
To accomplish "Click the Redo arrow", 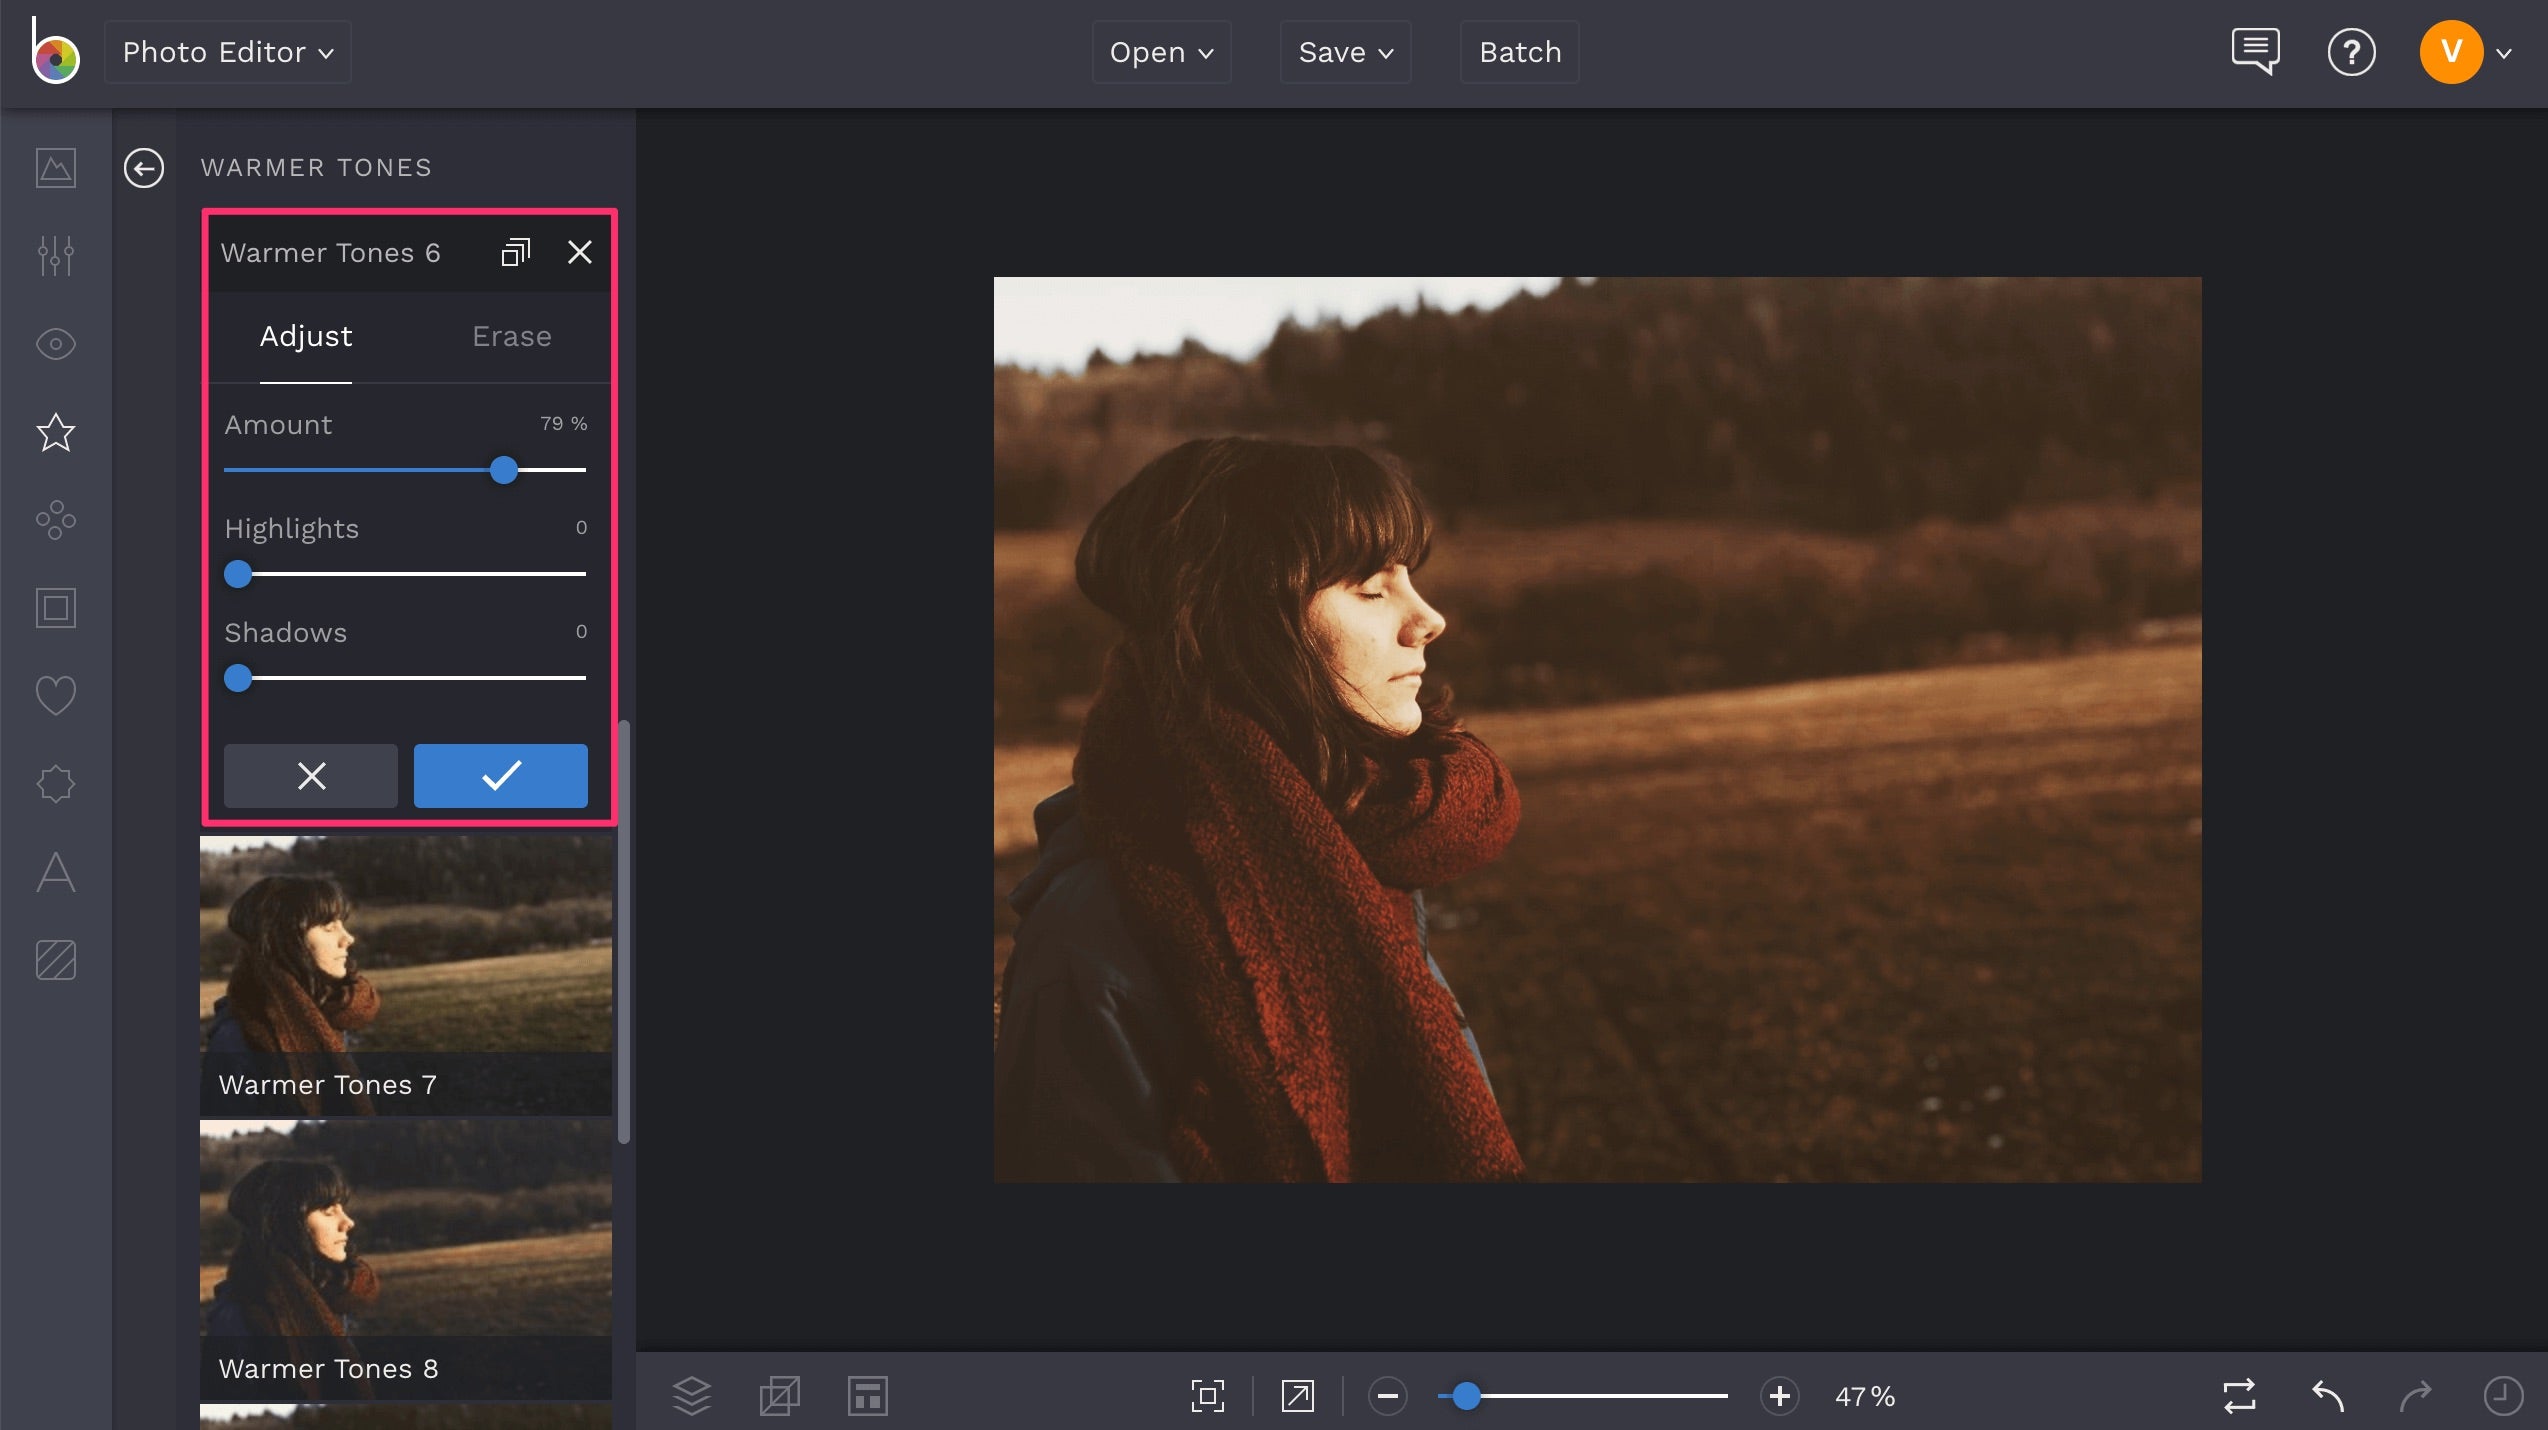I will [x=2416, y=1397].
